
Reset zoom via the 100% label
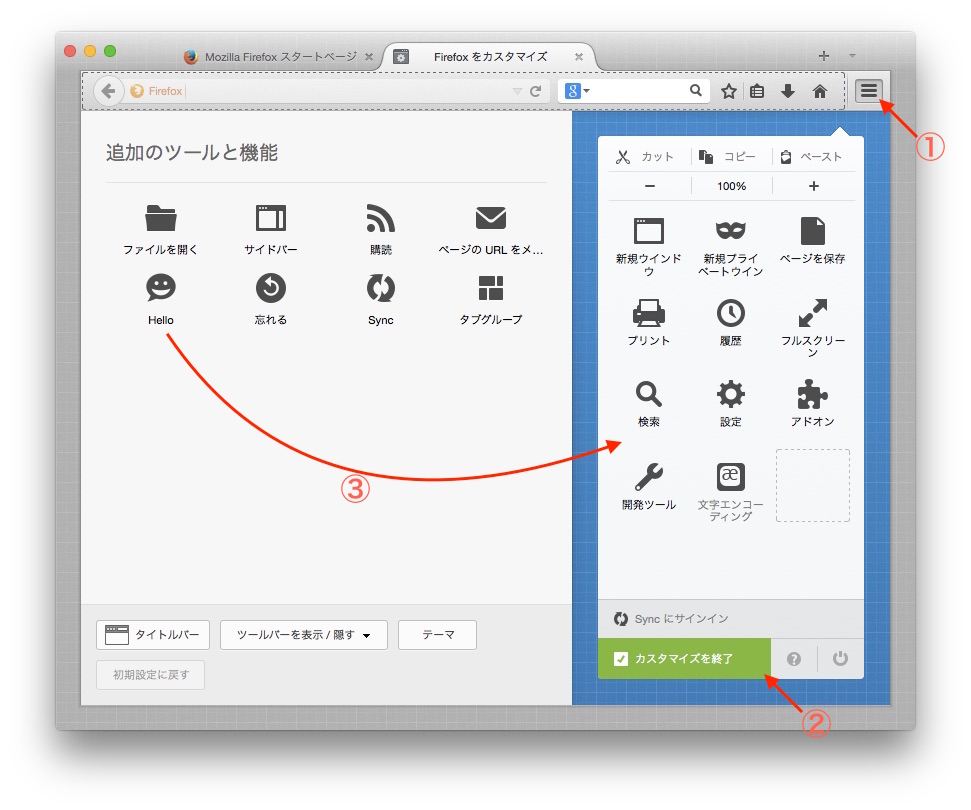pyautogui.click(x=731, y=186)
